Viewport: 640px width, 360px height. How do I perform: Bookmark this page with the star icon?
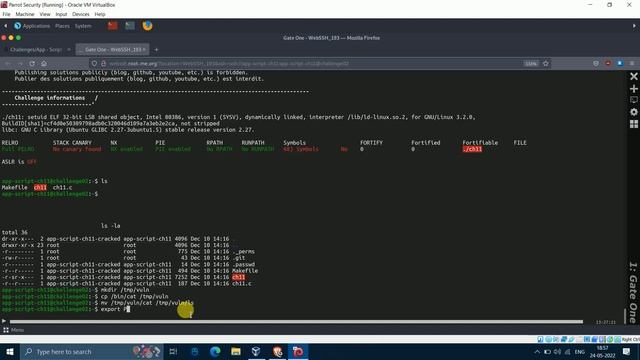coord(546,64)
